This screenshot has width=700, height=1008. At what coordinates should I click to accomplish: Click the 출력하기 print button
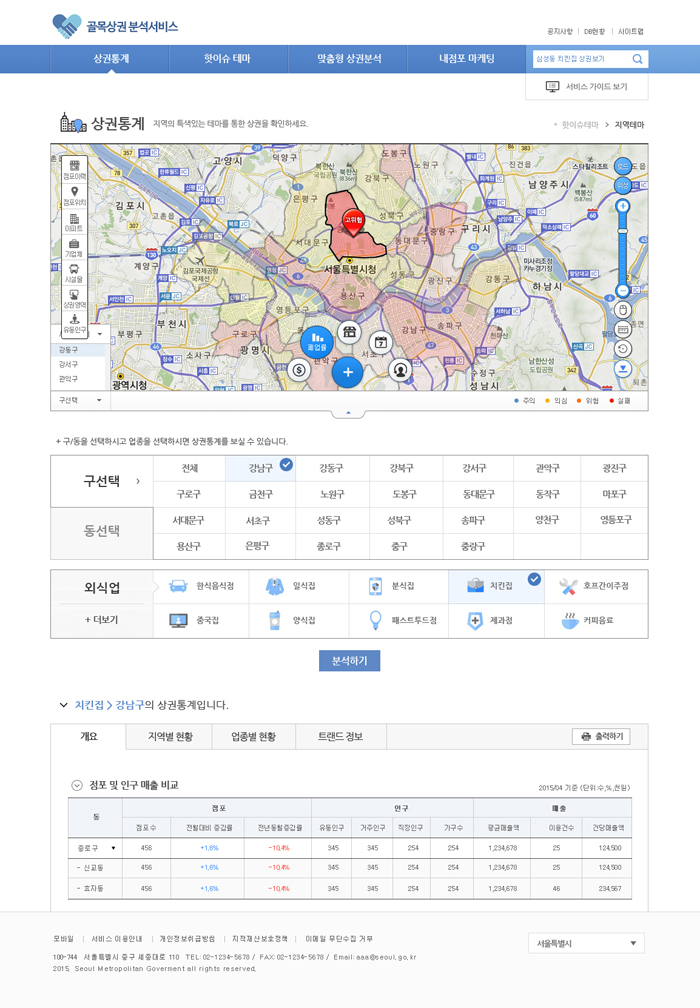tap(600, 737)
